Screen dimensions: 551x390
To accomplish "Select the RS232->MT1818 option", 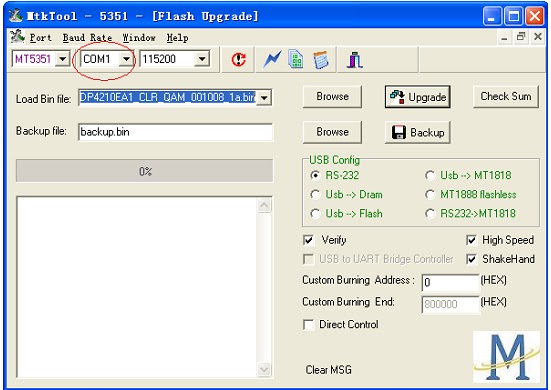I will (430, 213).
